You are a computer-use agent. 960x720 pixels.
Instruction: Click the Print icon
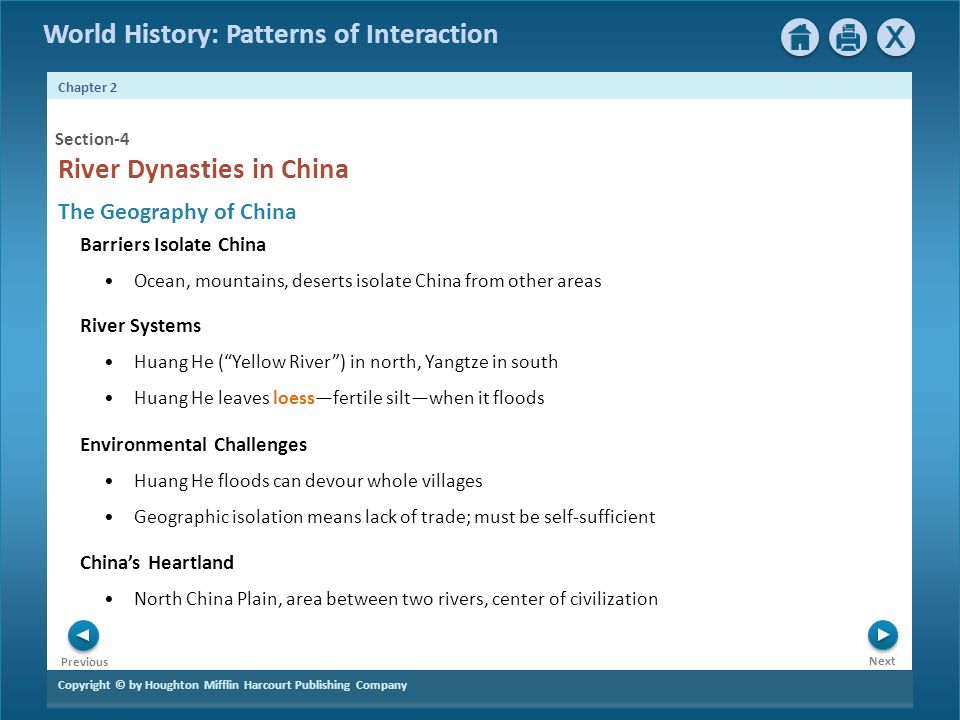coord(847,37)
